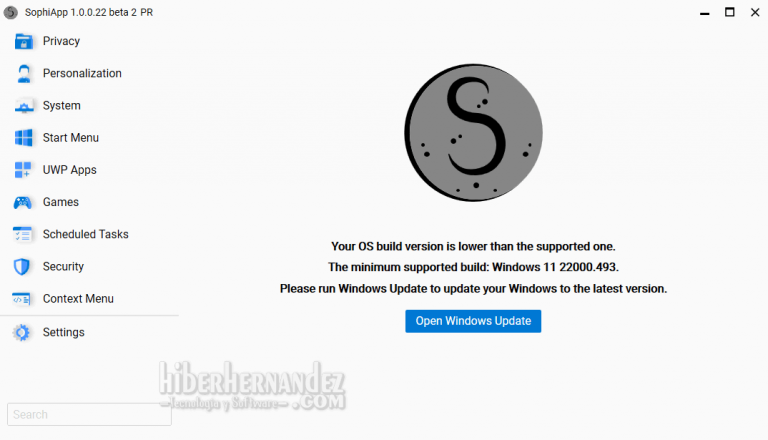This screenshot has height=440, width=768.
Task: Open Settings using the gear icon
Action: [22, 332]
